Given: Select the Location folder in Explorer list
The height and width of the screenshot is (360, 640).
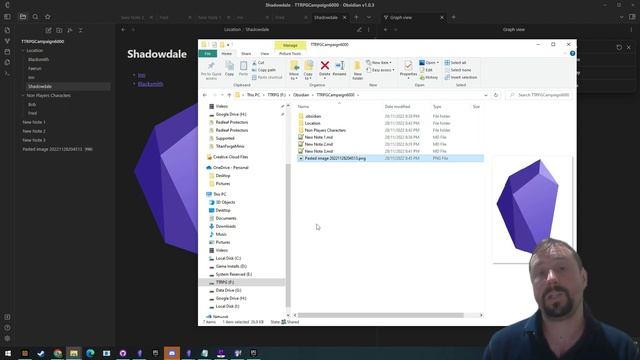Looking at the screenshot, I should point(312,123).
